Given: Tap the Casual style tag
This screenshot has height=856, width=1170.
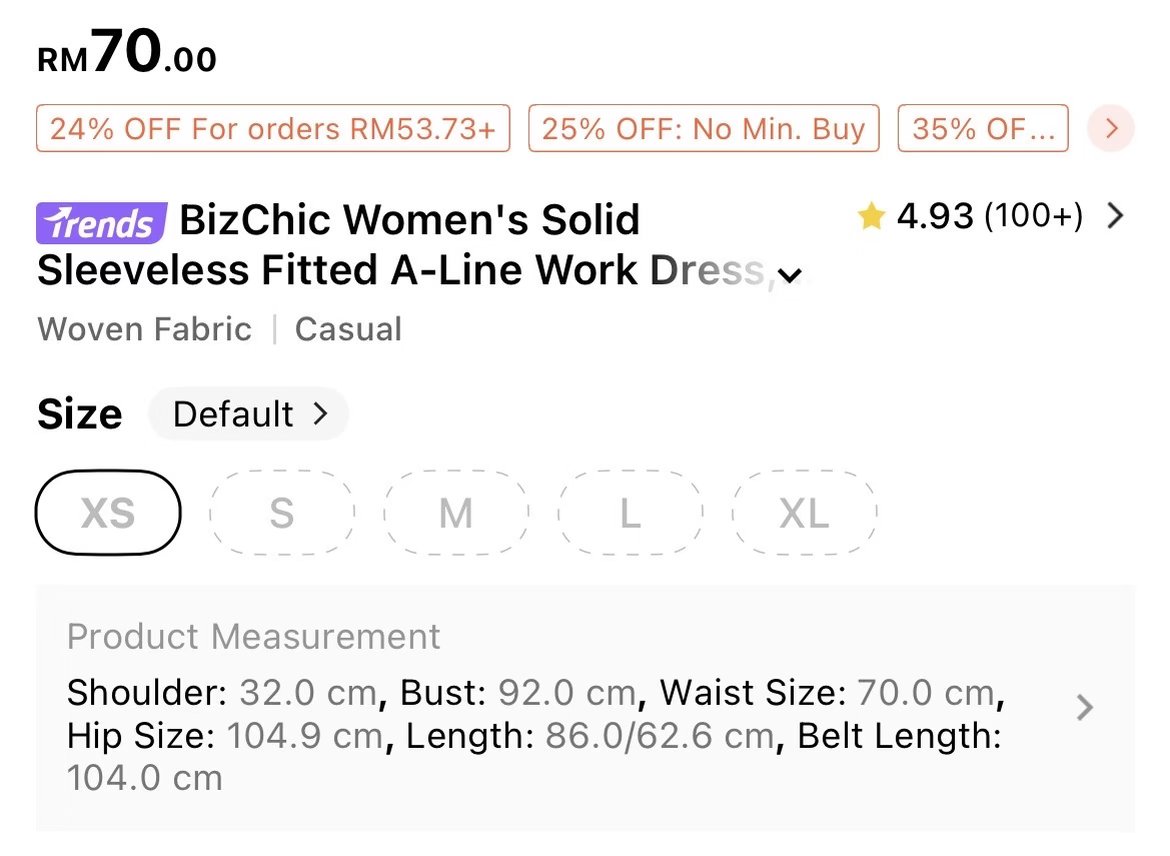Looking at the screenshot, I should tap(348, 329).
